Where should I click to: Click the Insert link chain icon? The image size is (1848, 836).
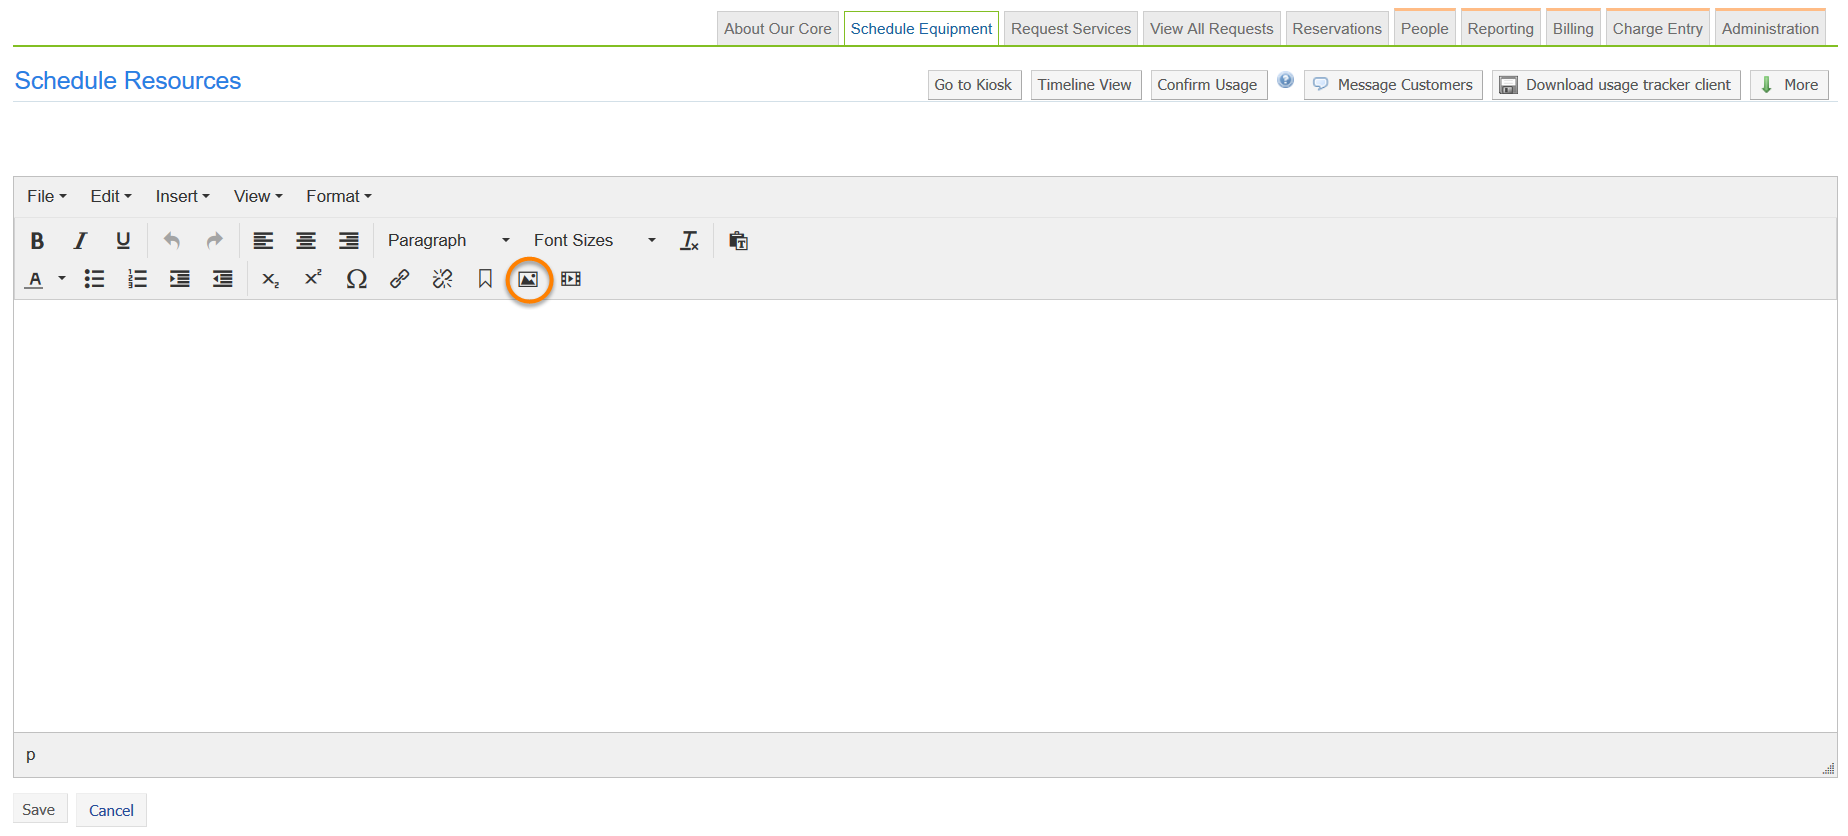(x=399, y=279)
